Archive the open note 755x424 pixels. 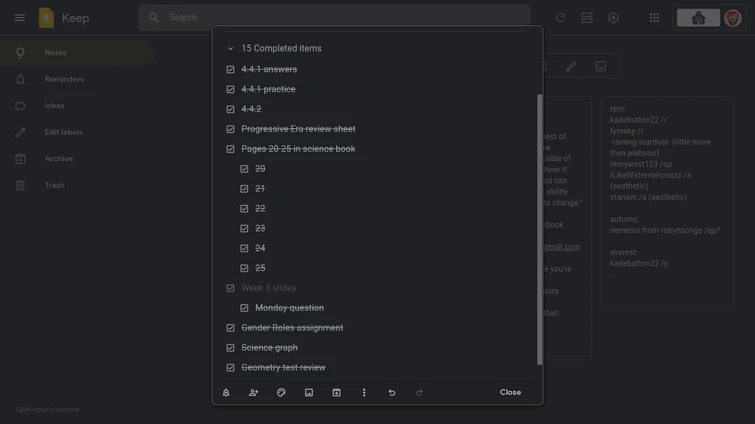pyautogui.click(x=337, y=392)
